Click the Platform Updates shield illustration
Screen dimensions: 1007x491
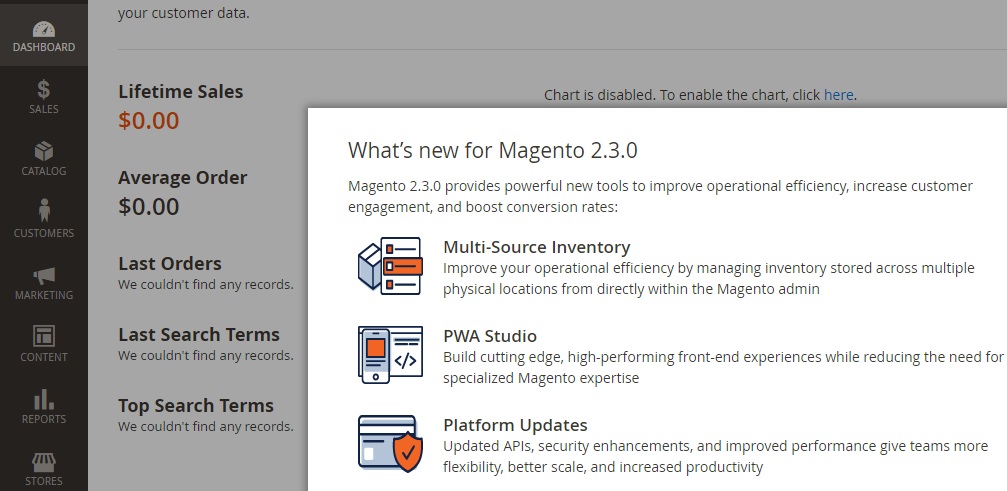pos(390,444)
